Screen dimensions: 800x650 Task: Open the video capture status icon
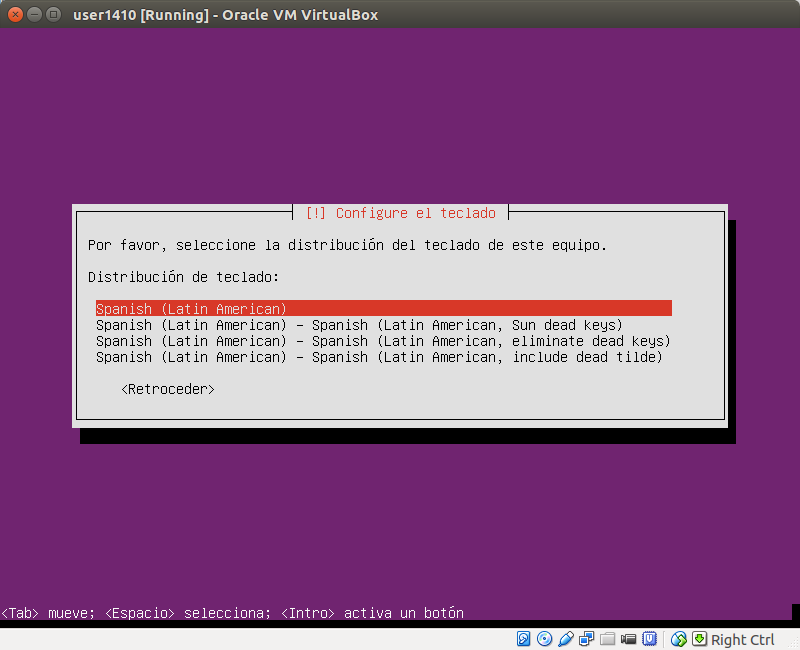pyautogui.click(x=629, y=639)
